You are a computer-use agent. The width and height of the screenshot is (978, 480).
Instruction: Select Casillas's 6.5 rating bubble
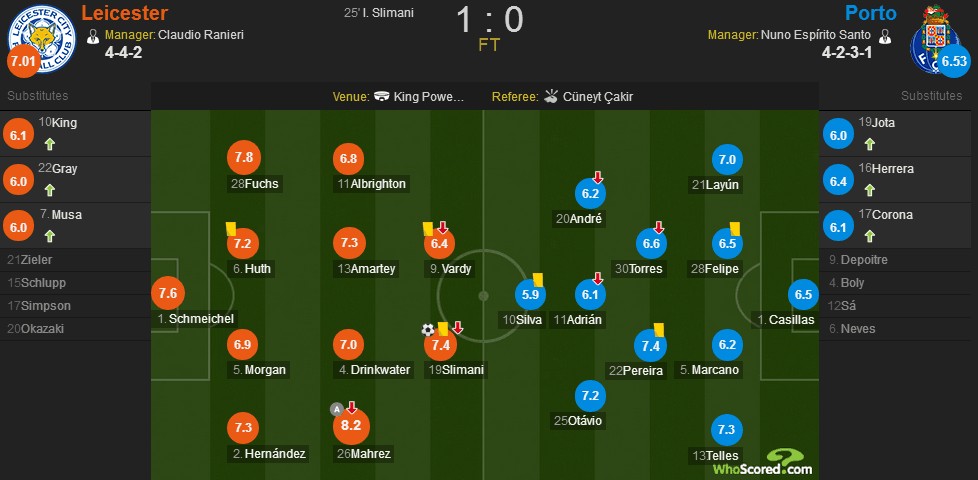(x=803, y=295)
